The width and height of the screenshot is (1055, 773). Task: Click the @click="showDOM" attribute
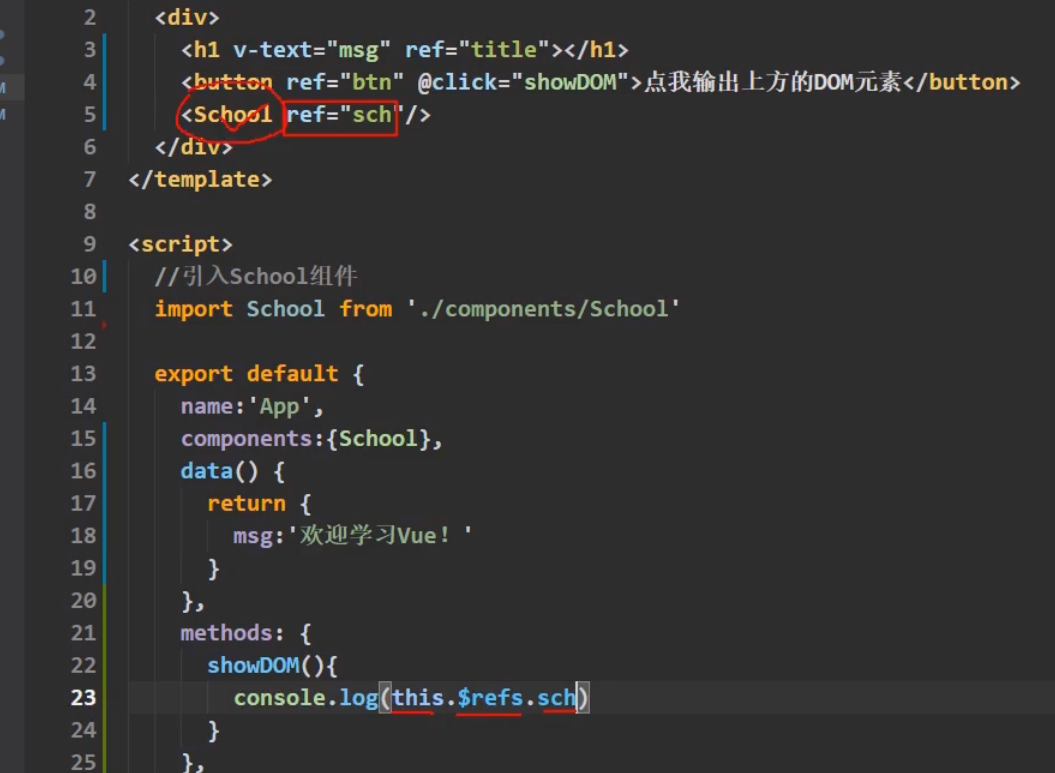point(523,82)
